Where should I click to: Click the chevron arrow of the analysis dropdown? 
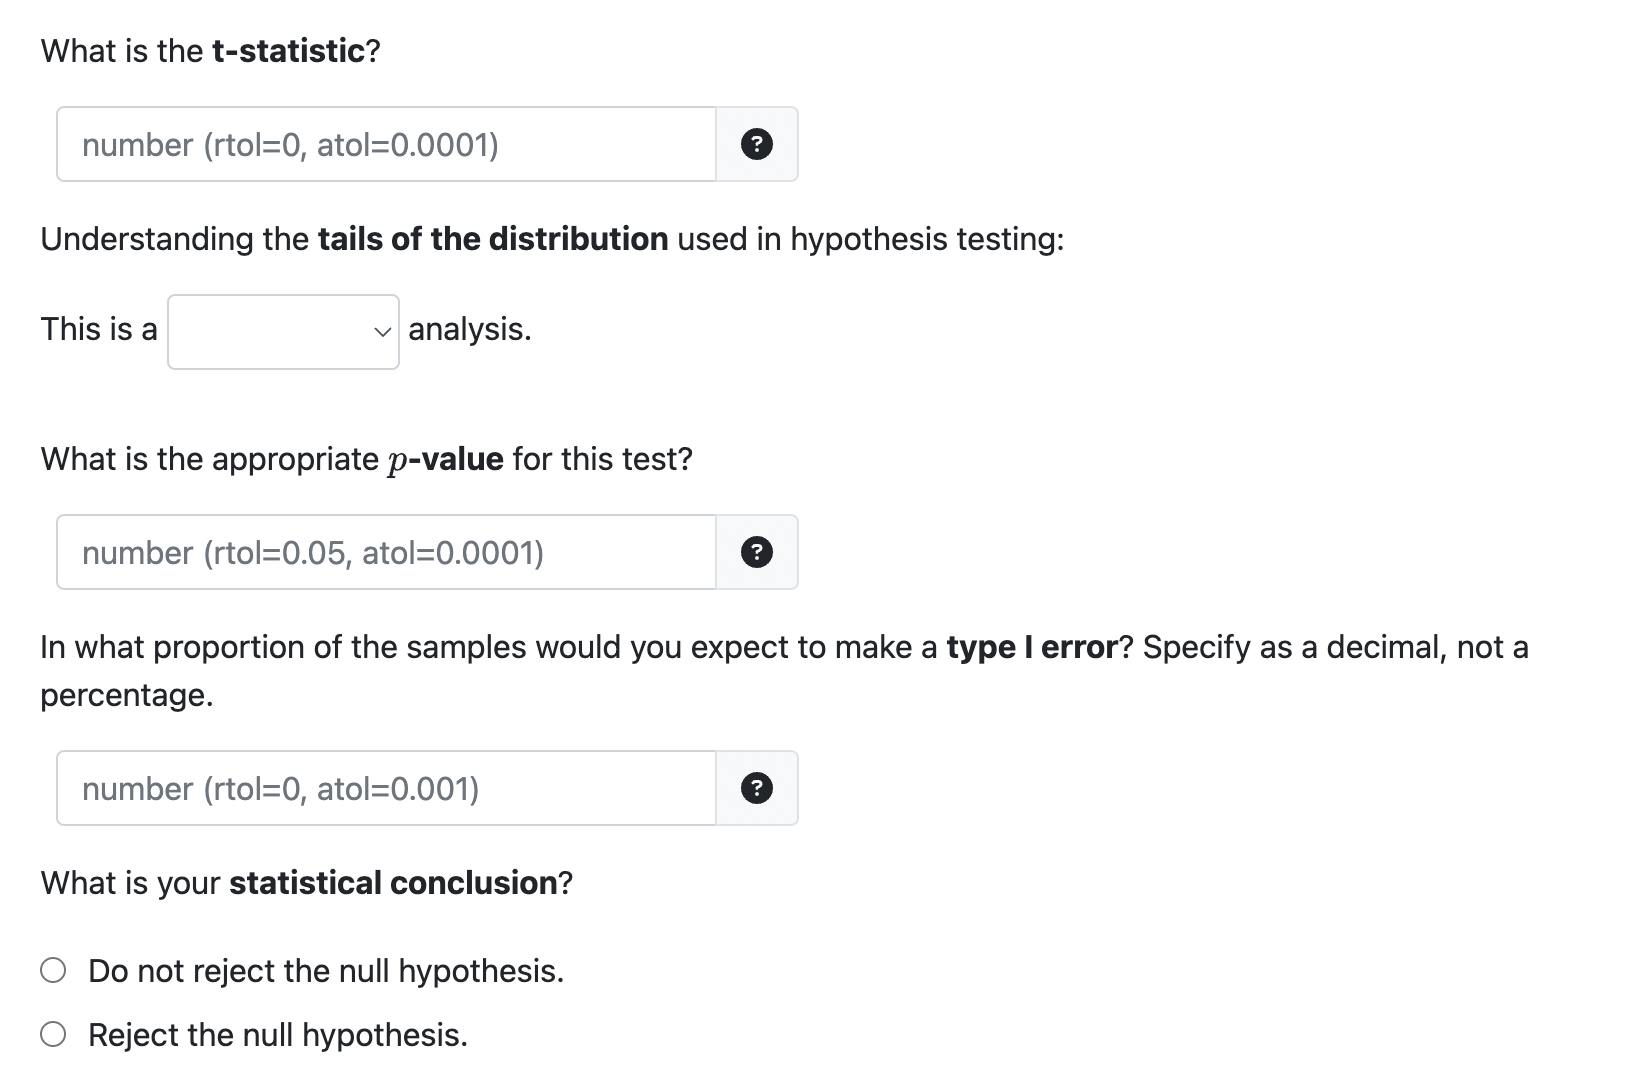click(381, 332)
